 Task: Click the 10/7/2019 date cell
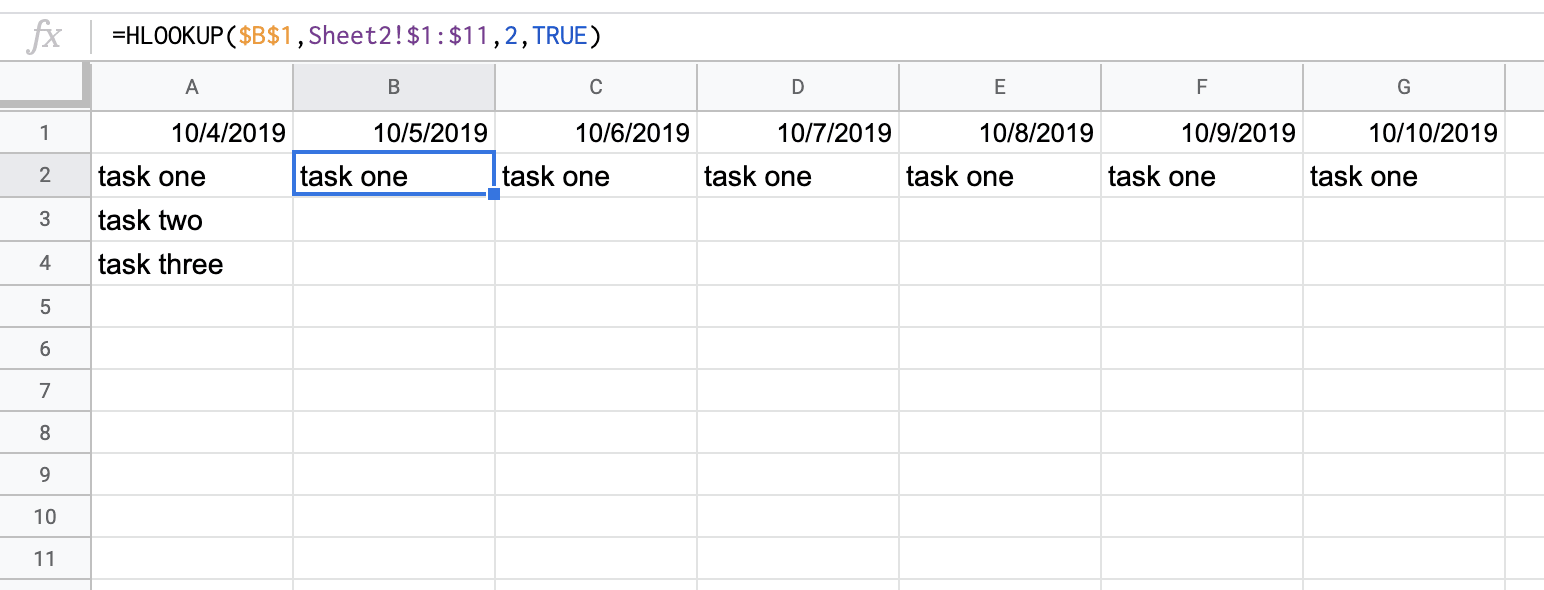tap(798, 132)
